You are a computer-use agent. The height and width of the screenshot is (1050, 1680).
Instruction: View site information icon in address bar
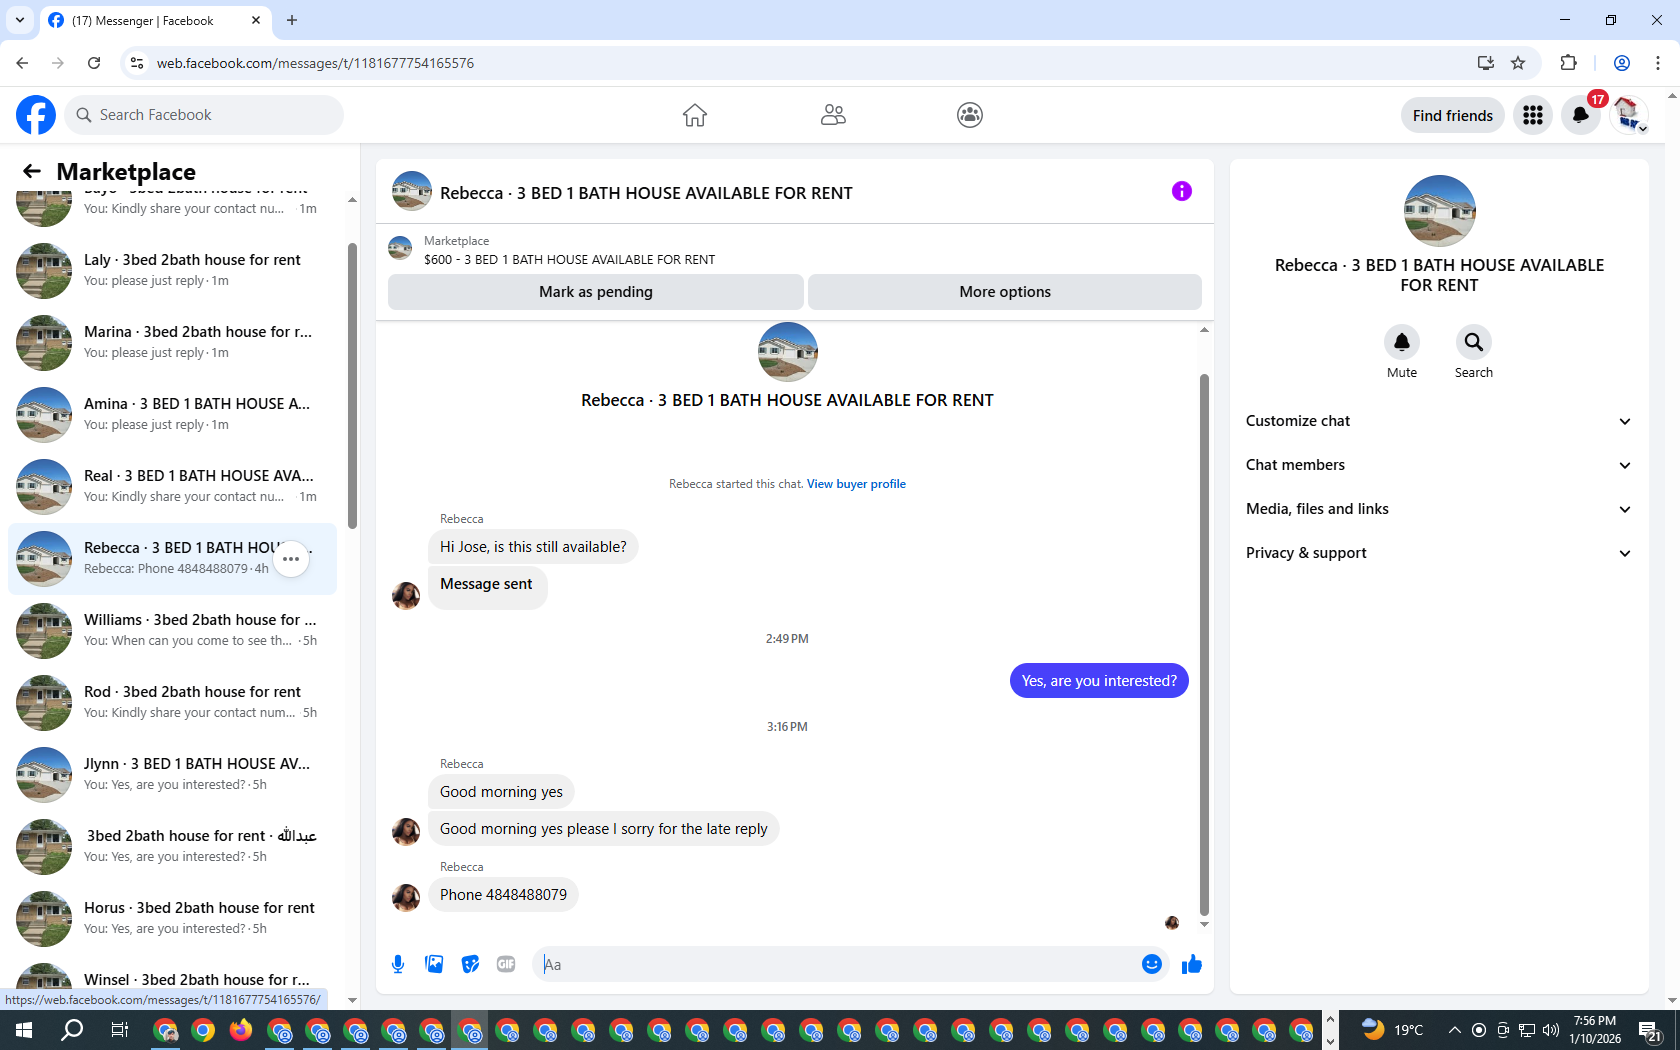point(137,63)
